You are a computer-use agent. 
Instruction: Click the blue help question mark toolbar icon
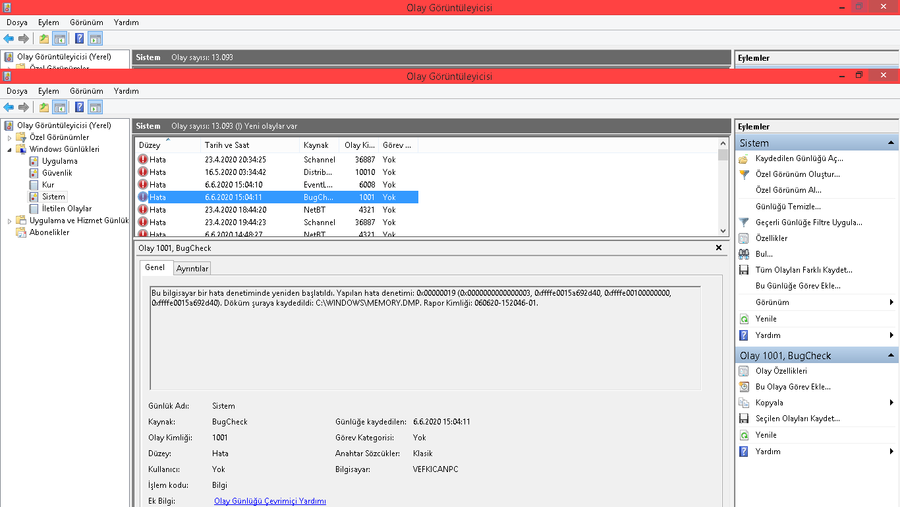tap(79, 107)
